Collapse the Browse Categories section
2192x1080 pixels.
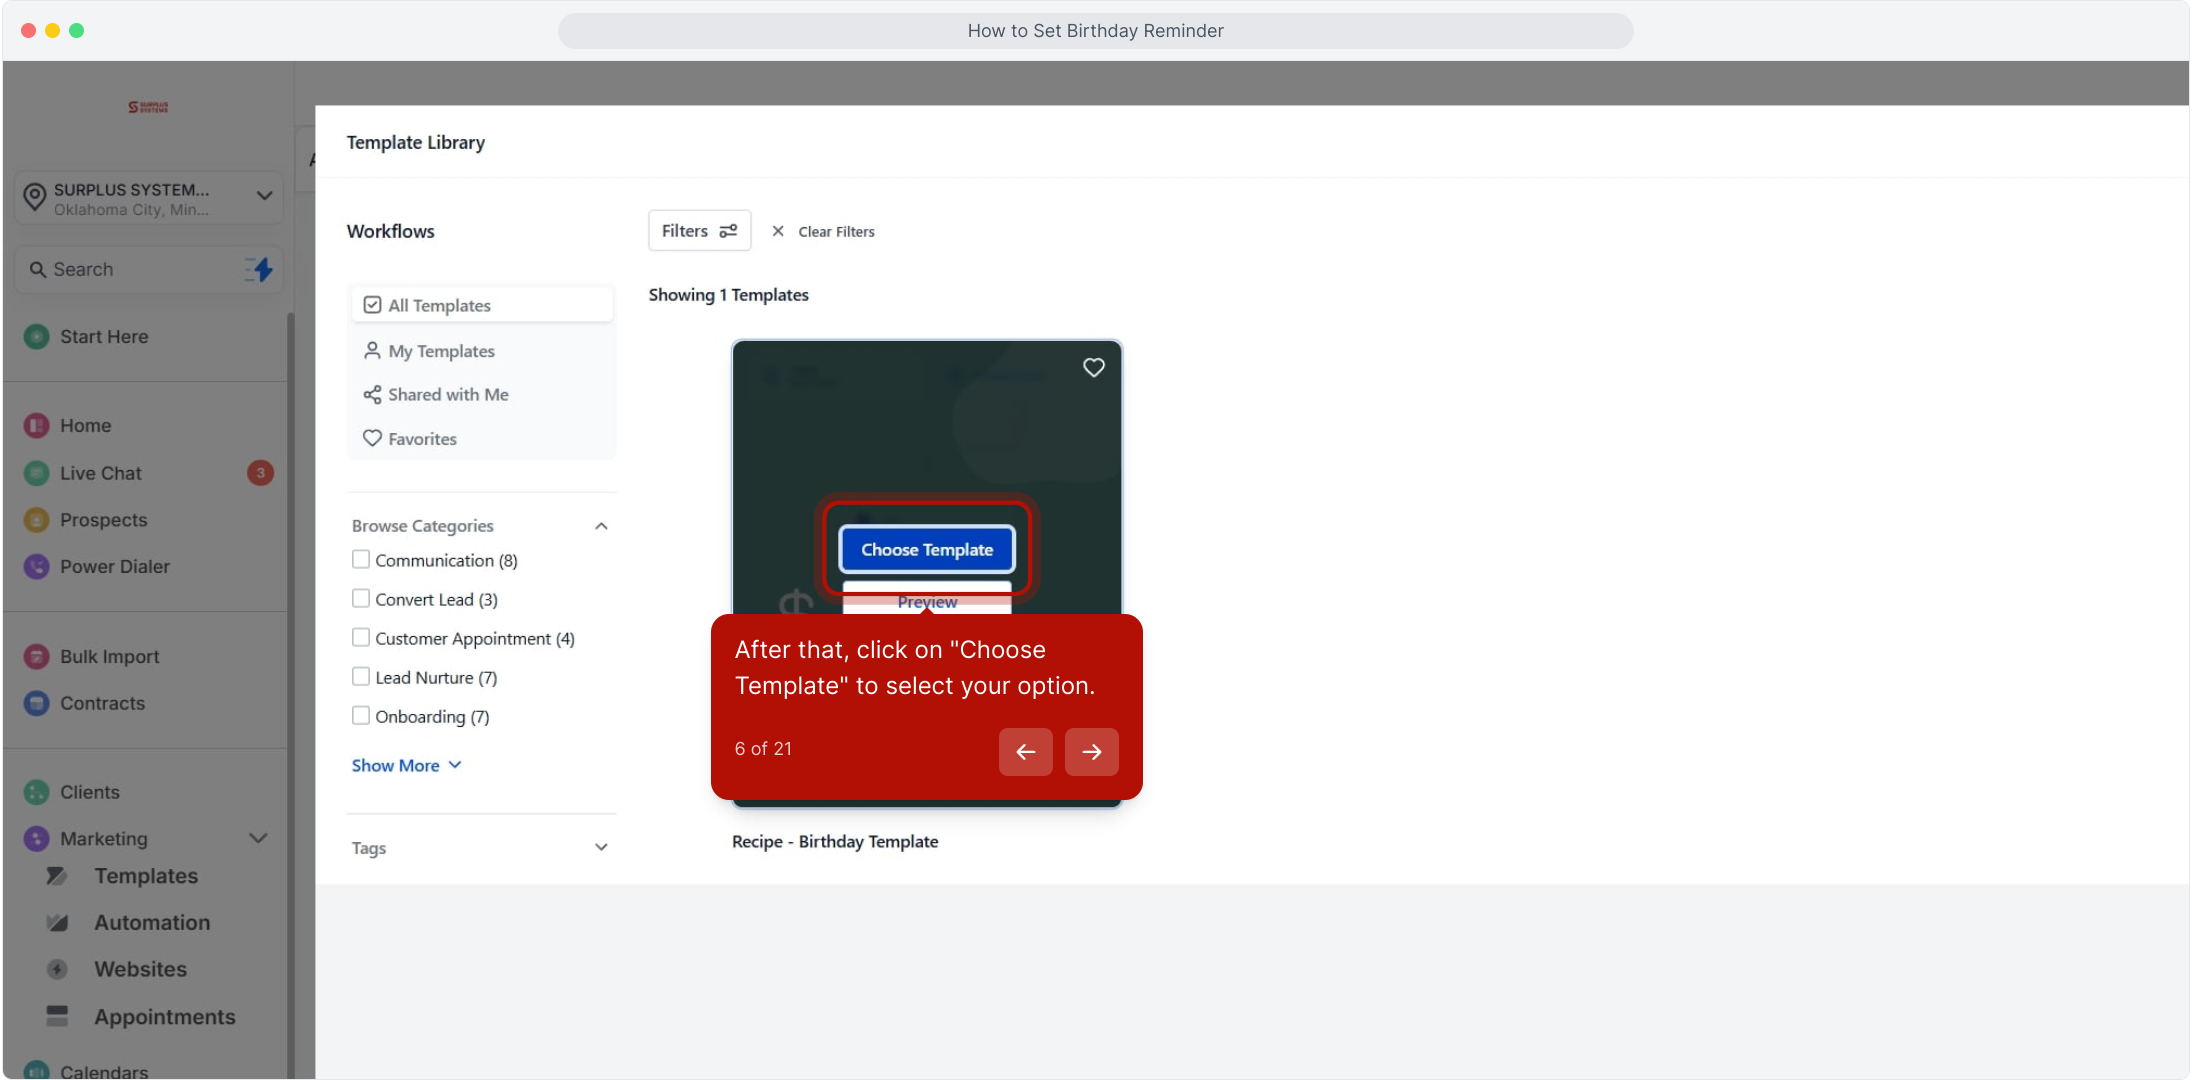coord(601,526)
